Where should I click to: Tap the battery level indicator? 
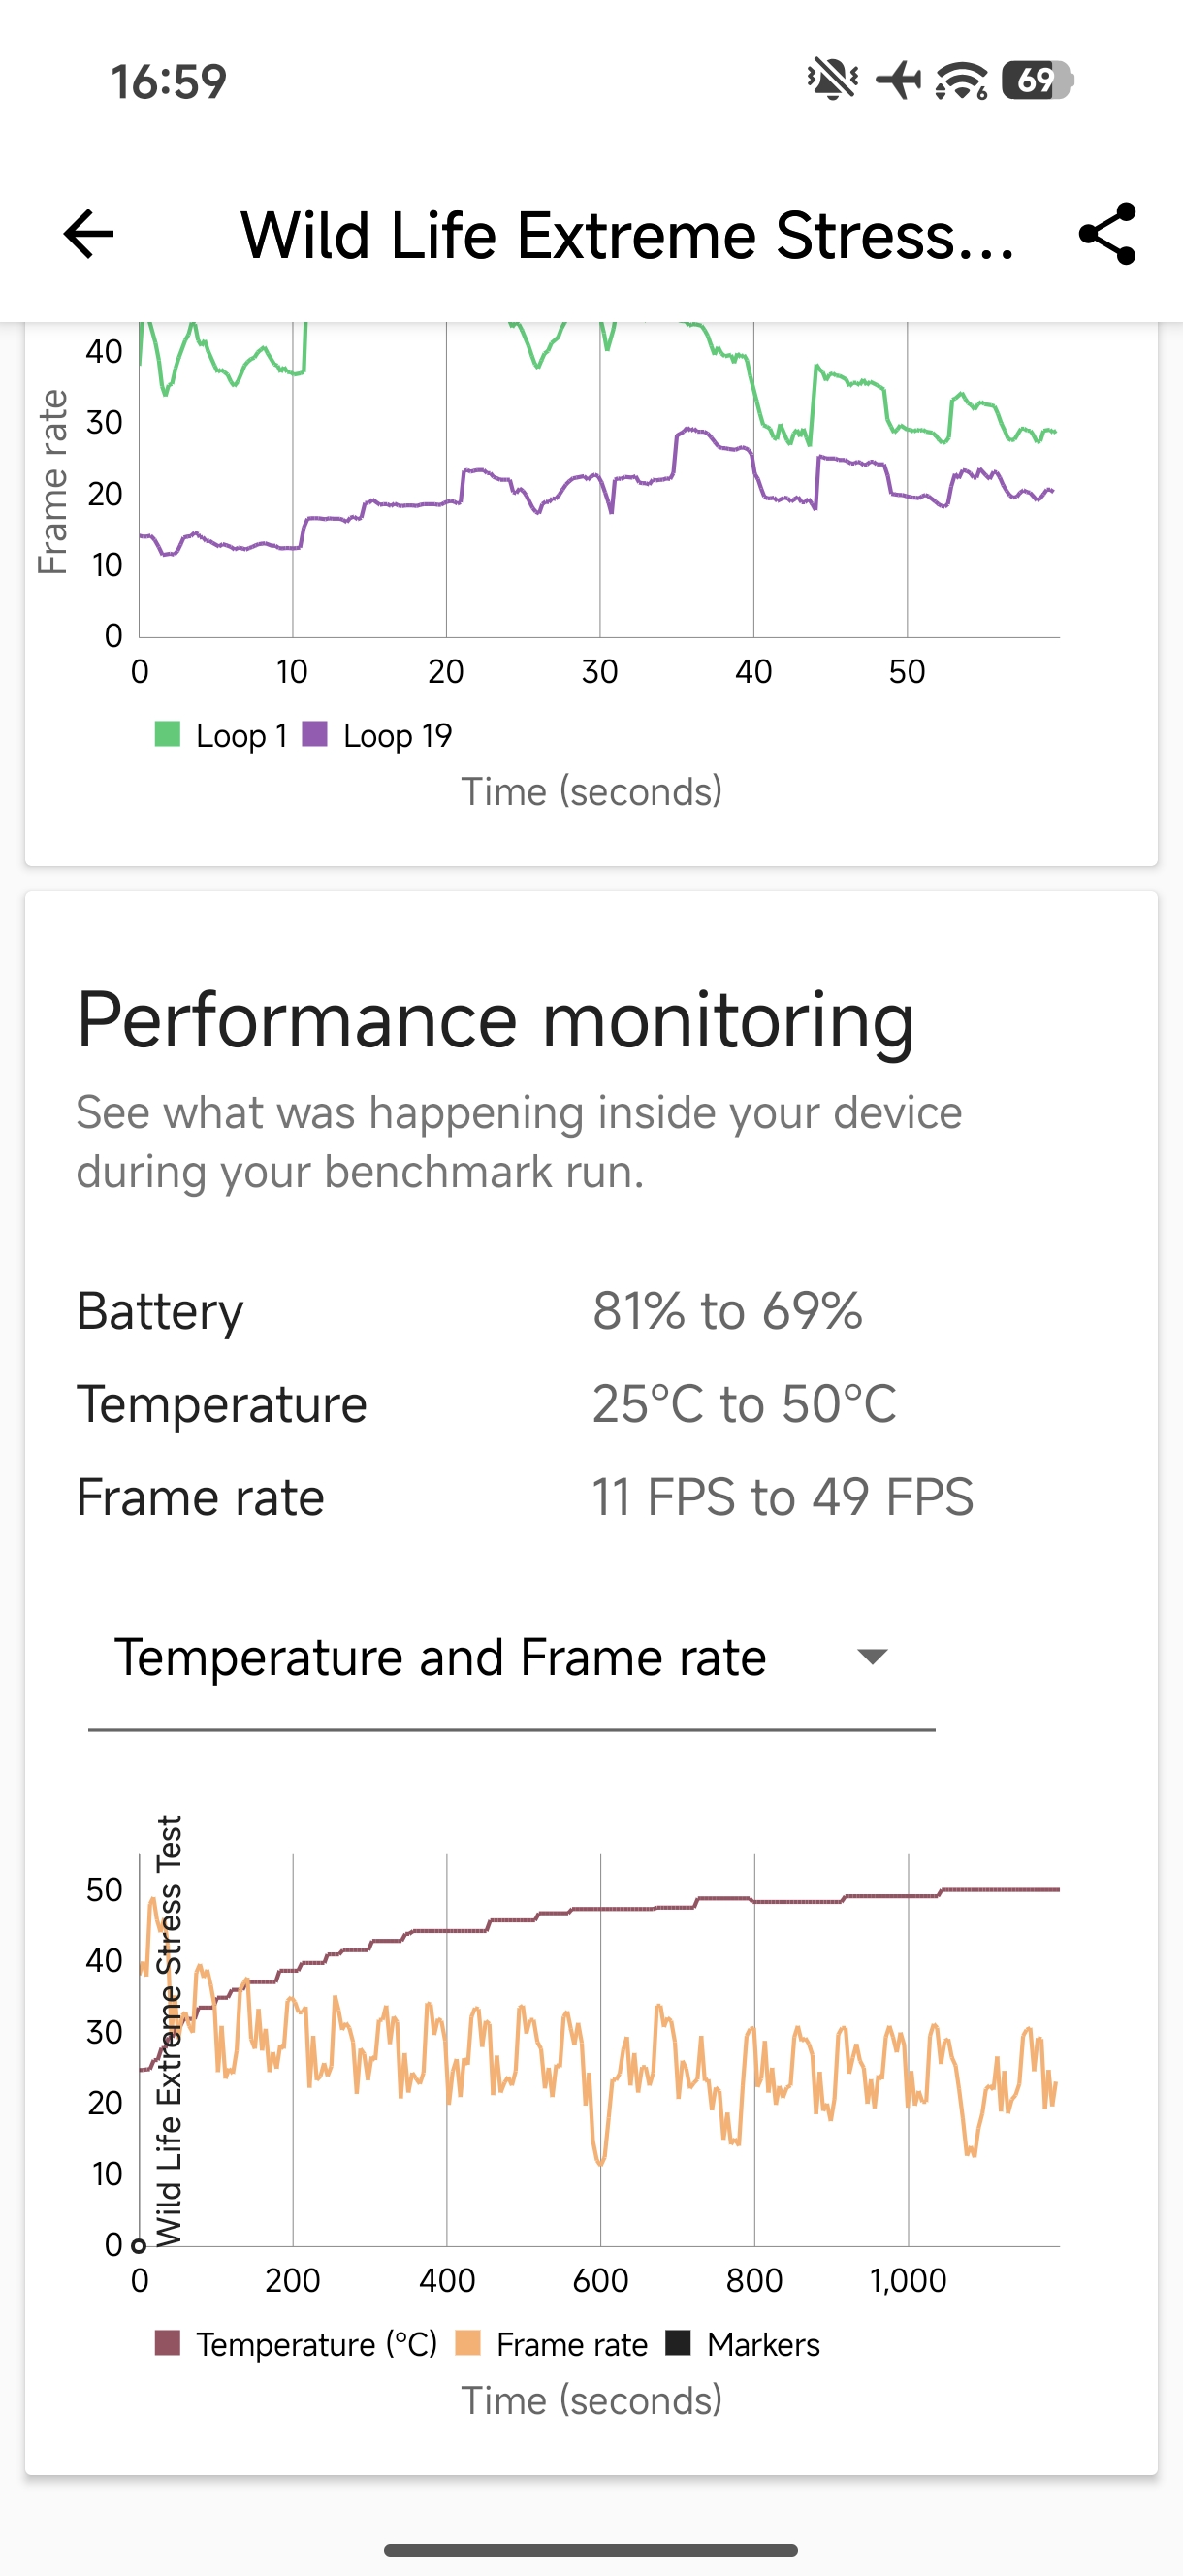(x=1037, y=80)
